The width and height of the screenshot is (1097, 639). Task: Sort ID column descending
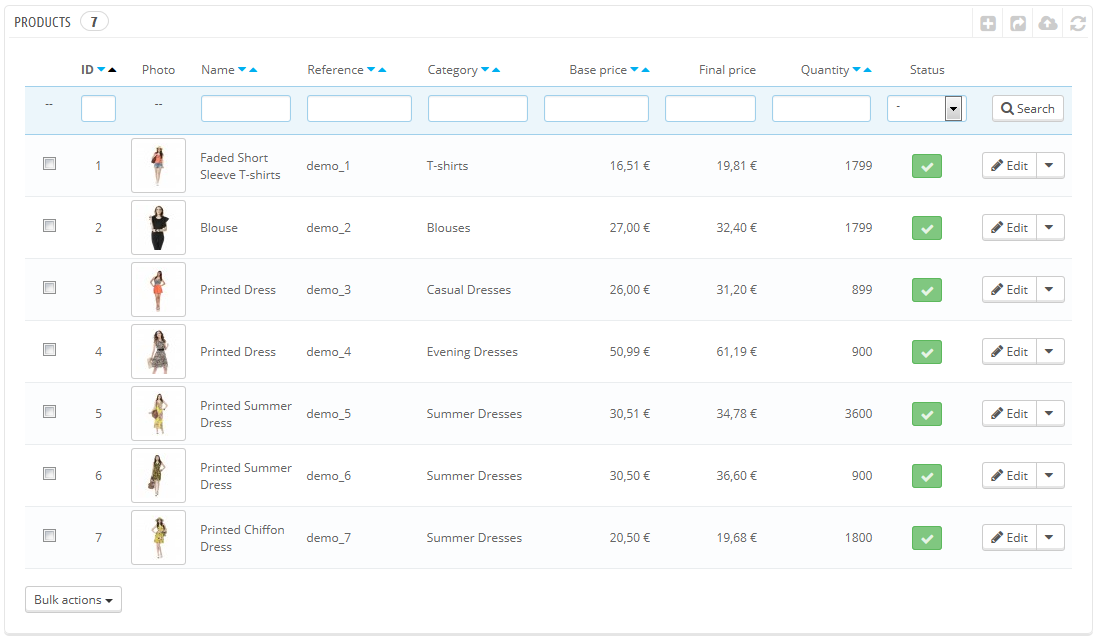[101, 69]
